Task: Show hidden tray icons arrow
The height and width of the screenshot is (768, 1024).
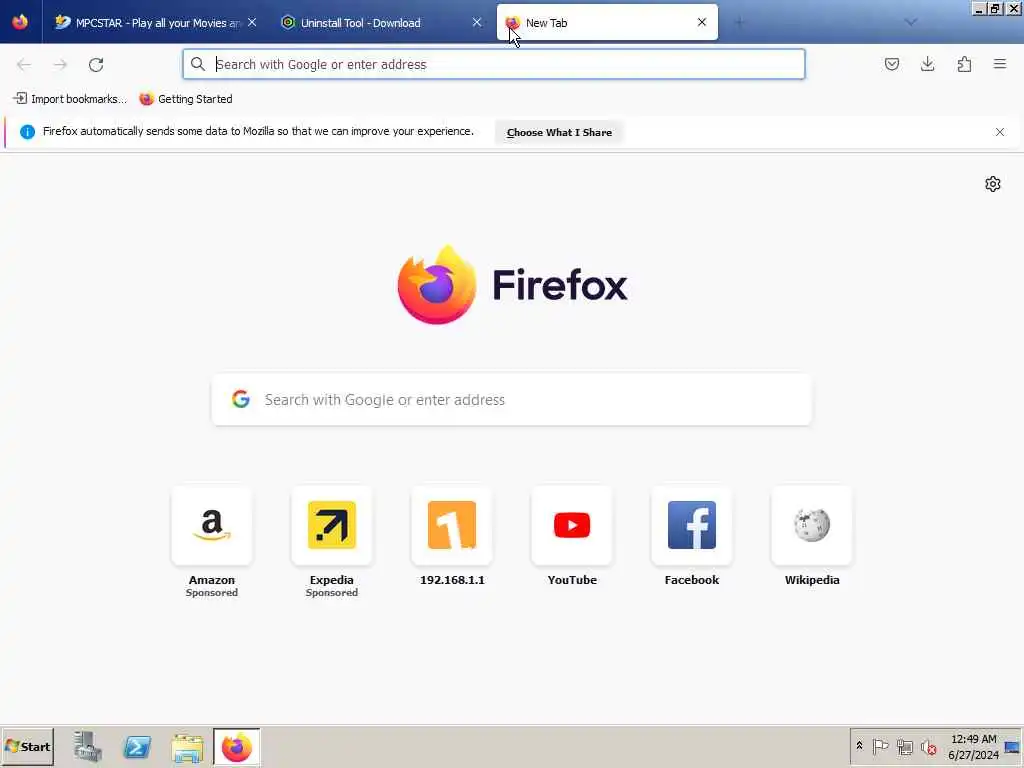Action: coord(859,746)
